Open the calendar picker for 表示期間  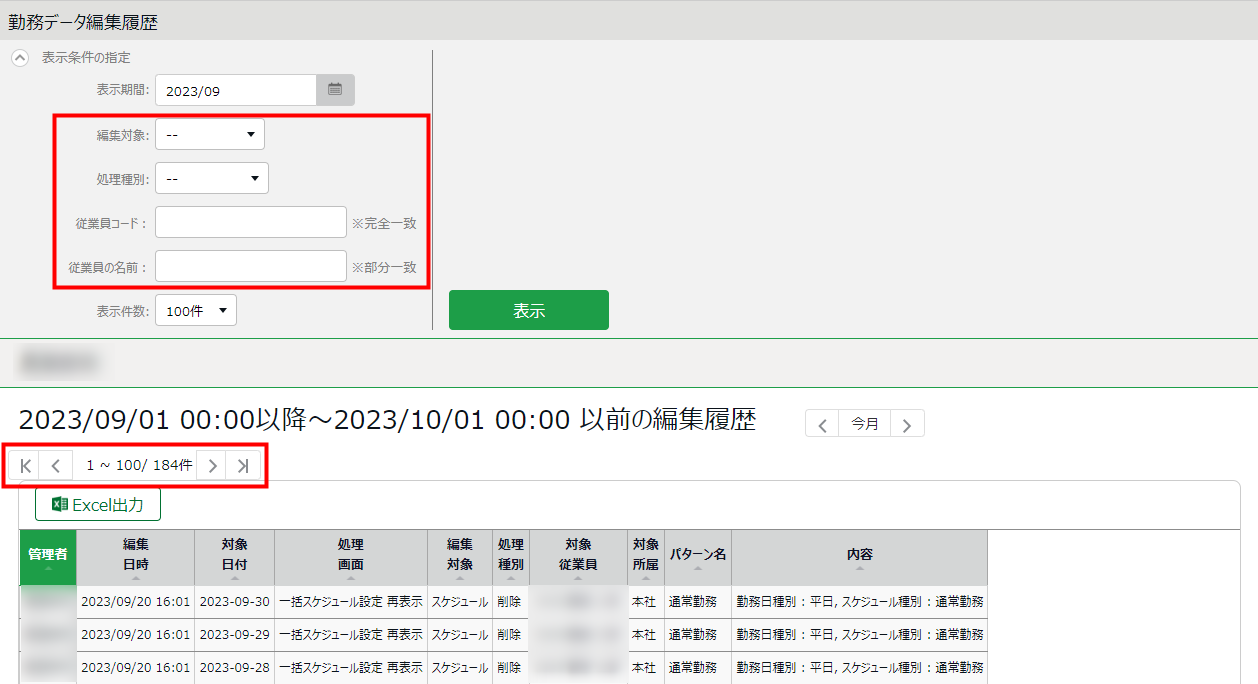pos(335,90)
